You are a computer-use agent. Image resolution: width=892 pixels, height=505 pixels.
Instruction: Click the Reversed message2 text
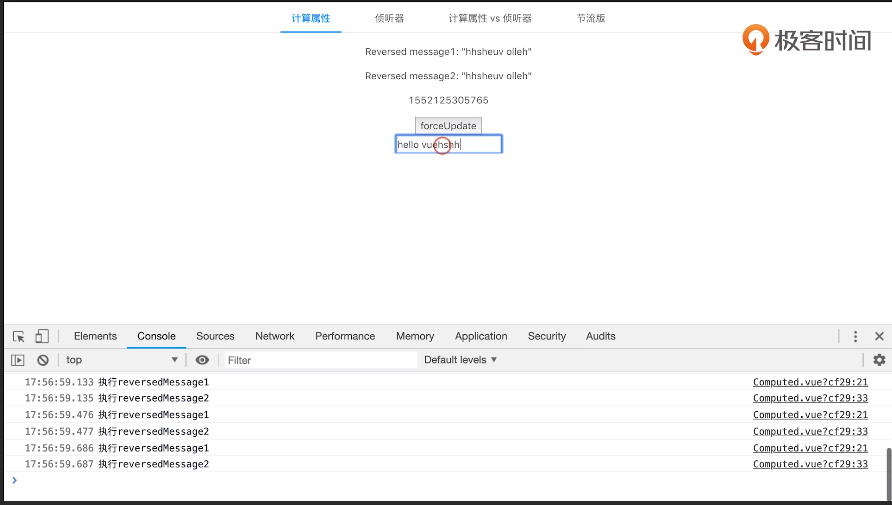point(448,76)
